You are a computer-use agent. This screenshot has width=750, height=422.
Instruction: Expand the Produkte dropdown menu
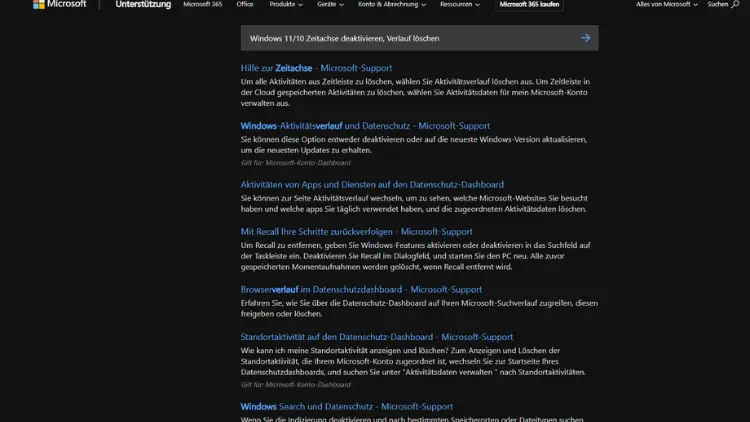[286, 4]
